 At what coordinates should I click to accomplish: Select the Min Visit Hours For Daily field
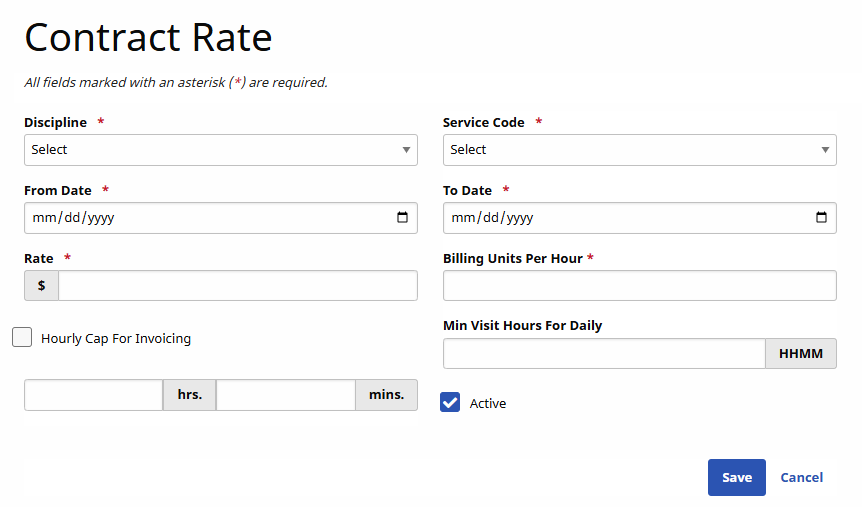click(604, 354)
